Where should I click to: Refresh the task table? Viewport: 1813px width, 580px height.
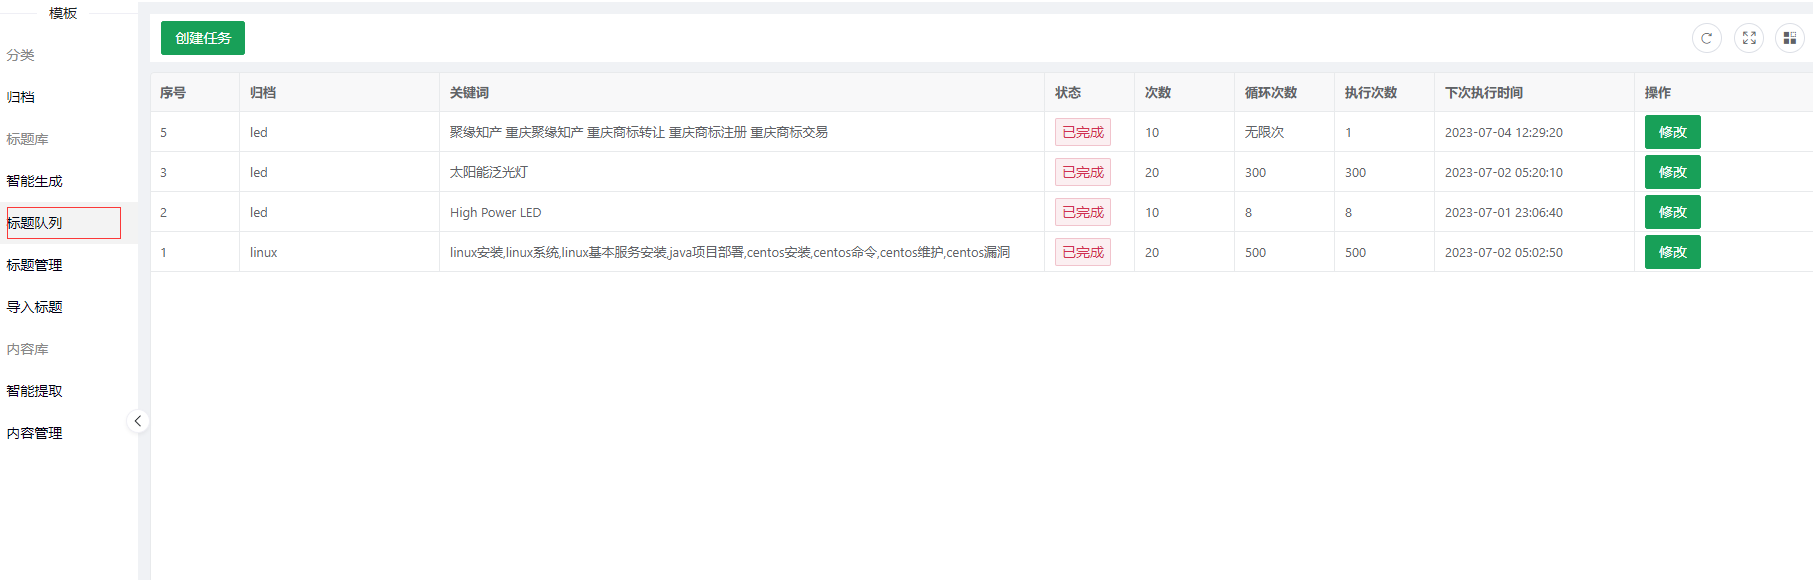tap(1706, 38)
